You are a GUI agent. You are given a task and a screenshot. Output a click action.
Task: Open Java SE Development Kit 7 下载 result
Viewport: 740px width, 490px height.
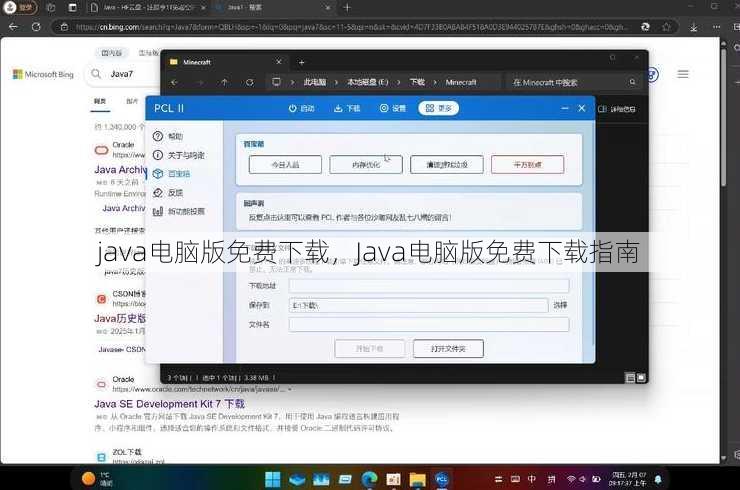169,404
